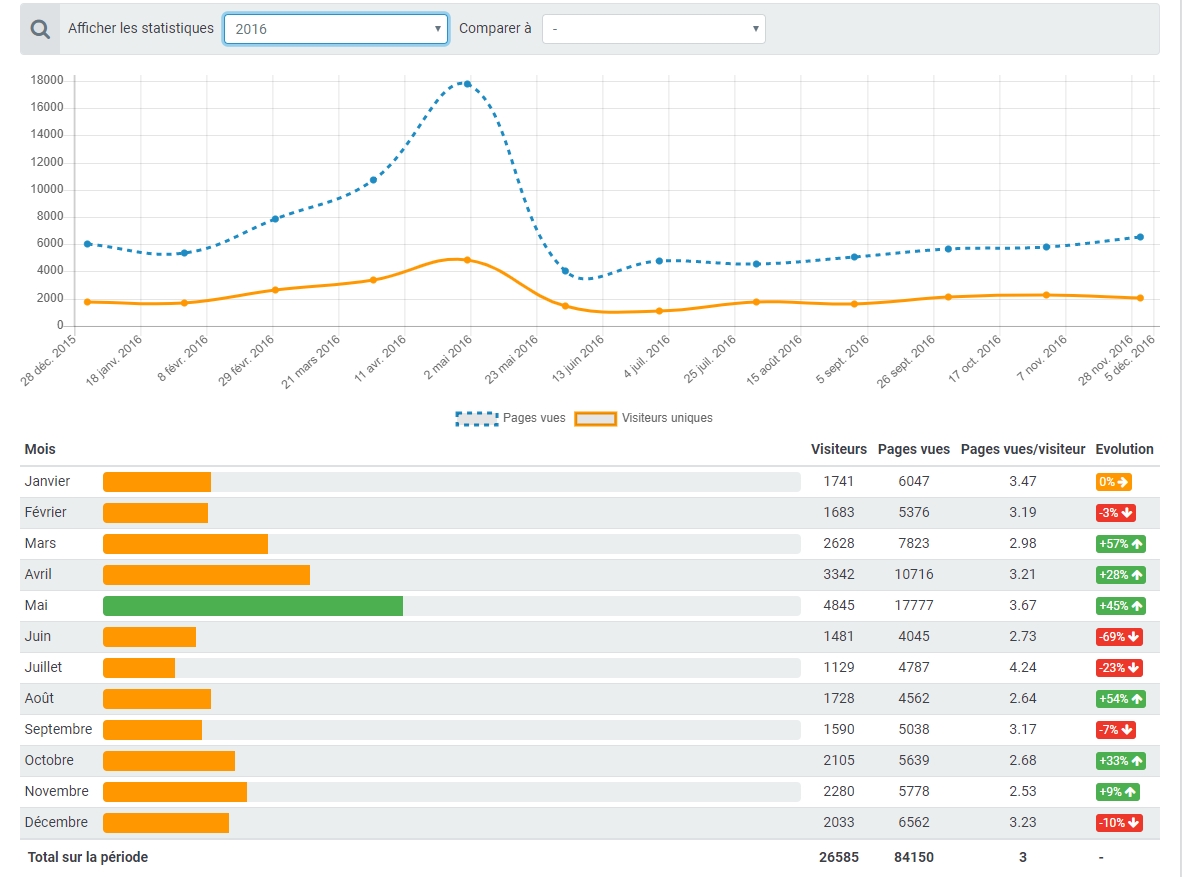The height and width of the screenshot is (877, 1182).
Task: Select the green Mai visitors bar
Action: pos(253,606)
